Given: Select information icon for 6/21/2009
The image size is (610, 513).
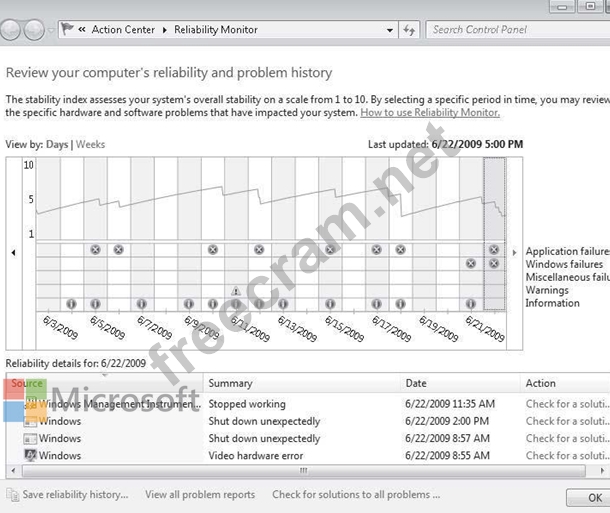Looking at the screenshot, I should tap(471, 304).
